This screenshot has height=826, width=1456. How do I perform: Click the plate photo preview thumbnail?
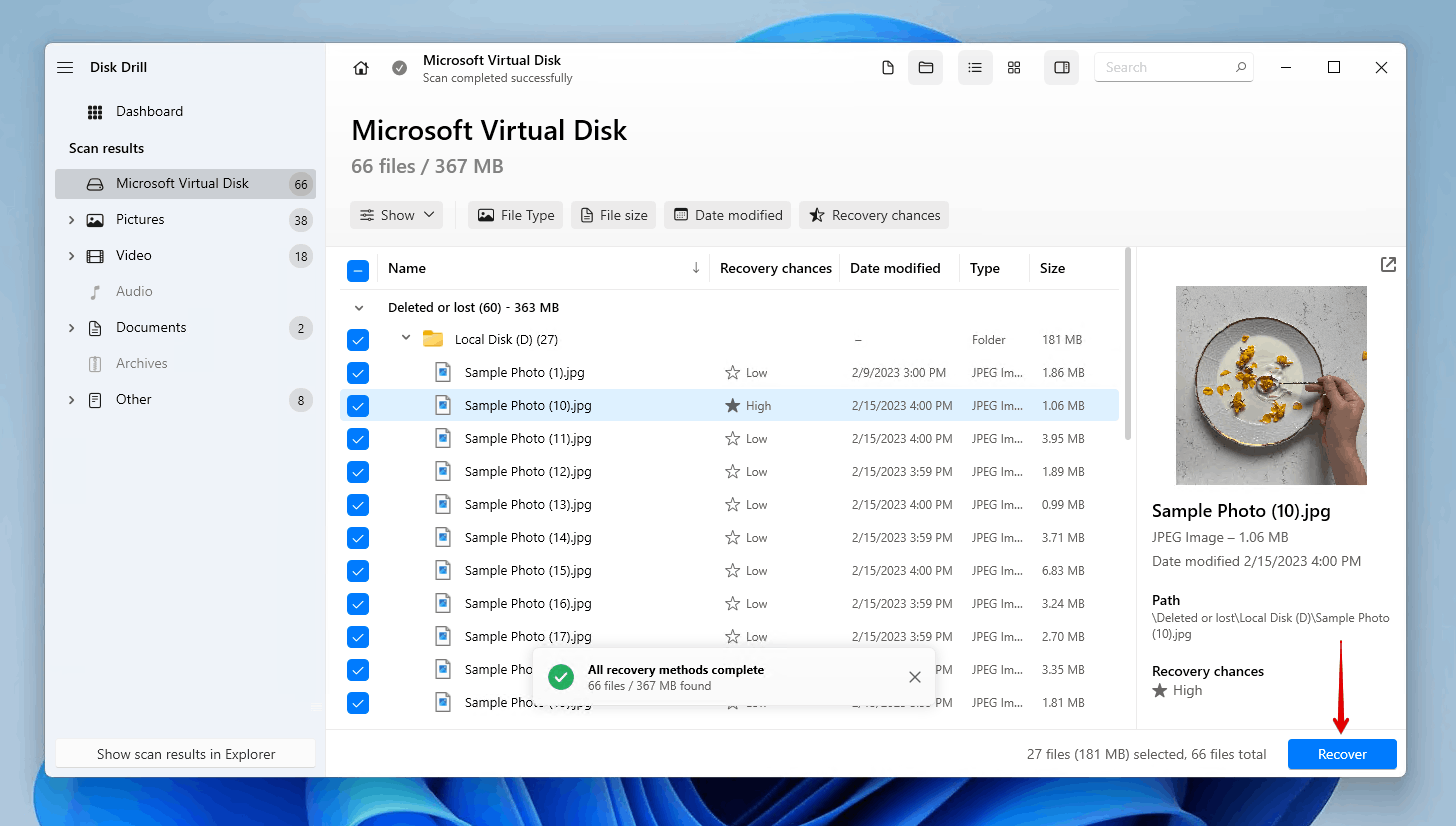point(1271,385)
